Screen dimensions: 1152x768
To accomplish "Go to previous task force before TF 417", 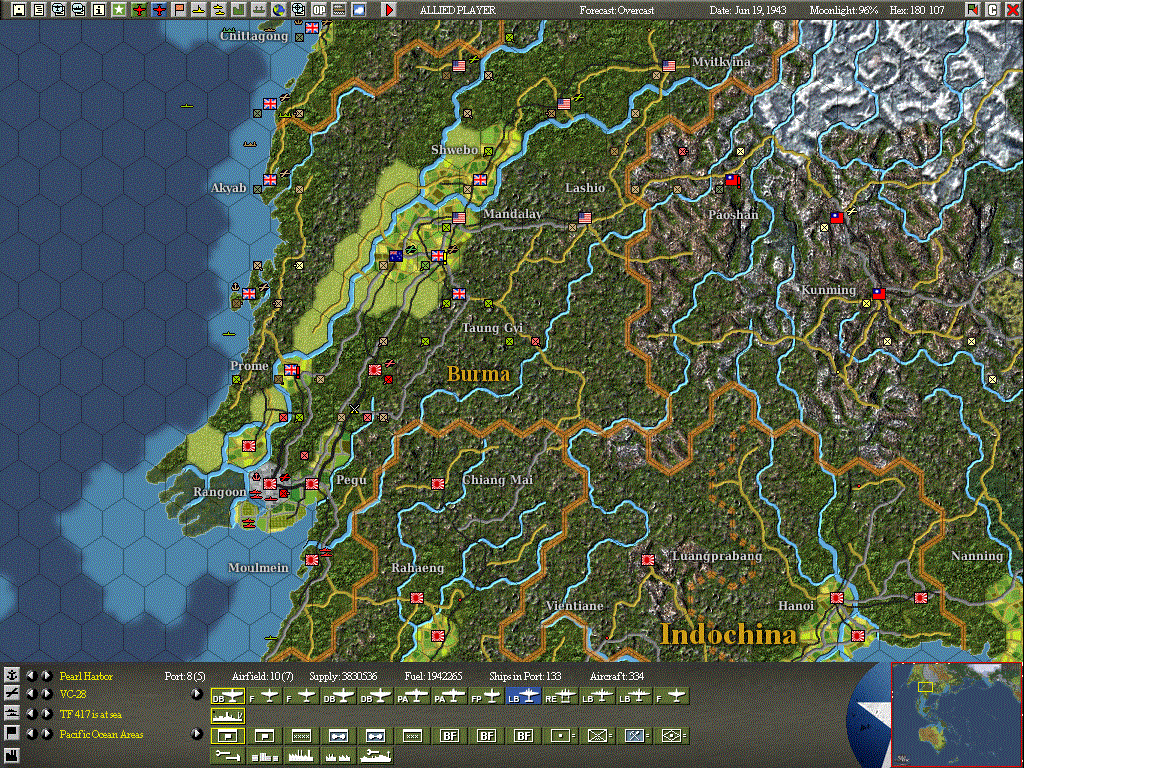I will (x=31, y=714).
